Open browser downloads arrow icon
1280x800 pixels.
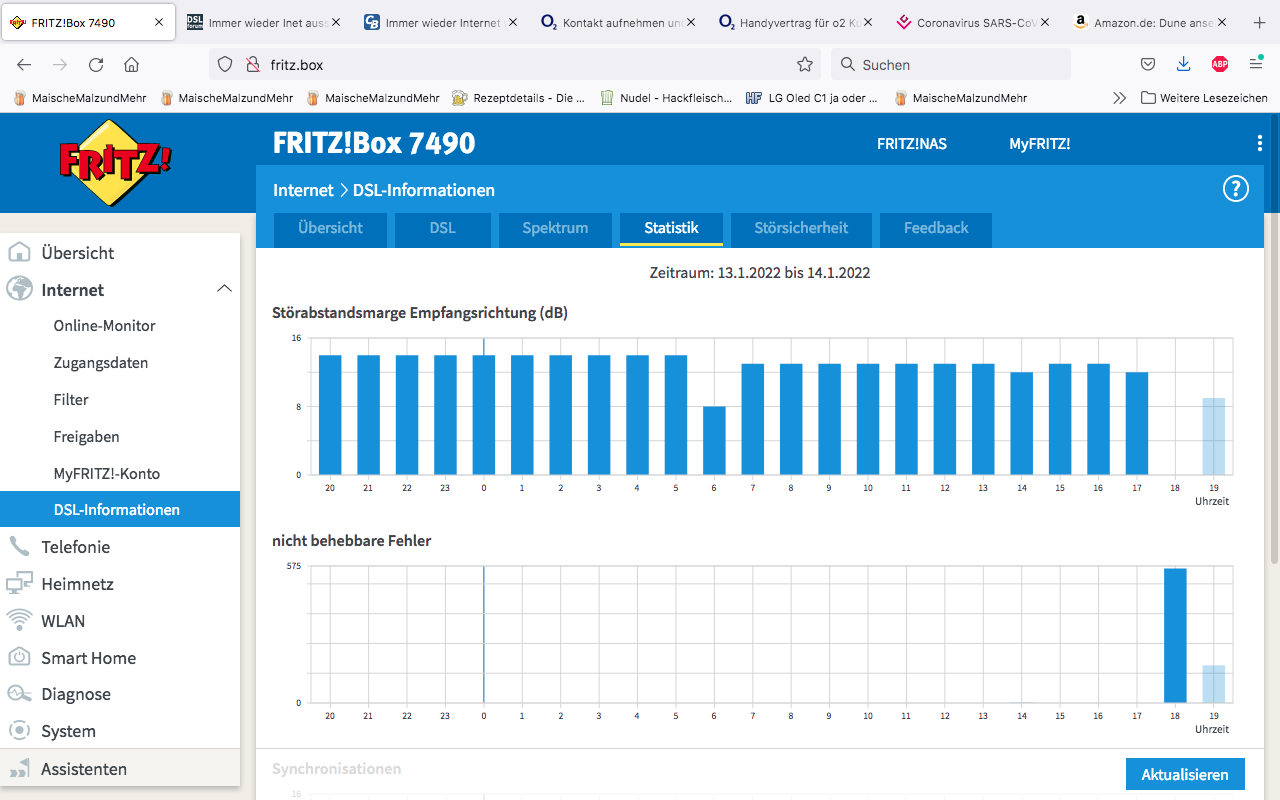(x=1183, y=65)
